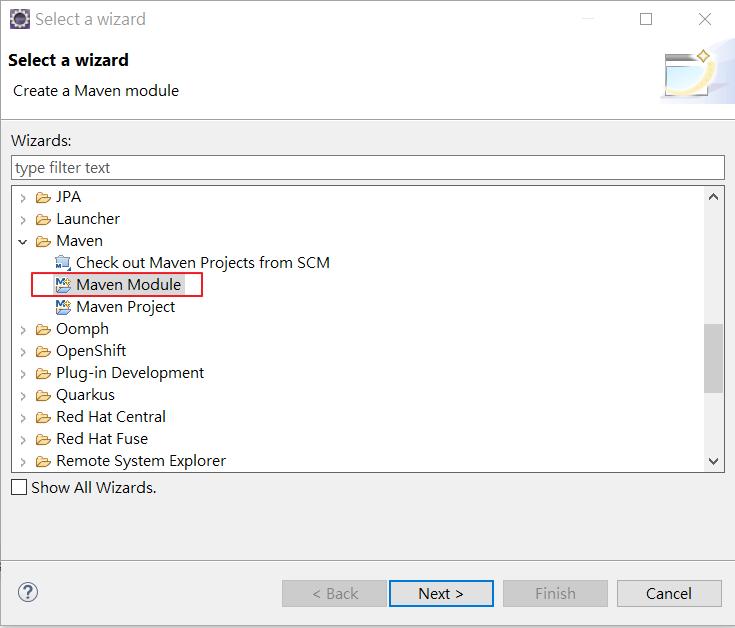This screenshot has width=735, height=628.
Task: Click the scroll down arrow in wizard list
Action: (713, 461)
